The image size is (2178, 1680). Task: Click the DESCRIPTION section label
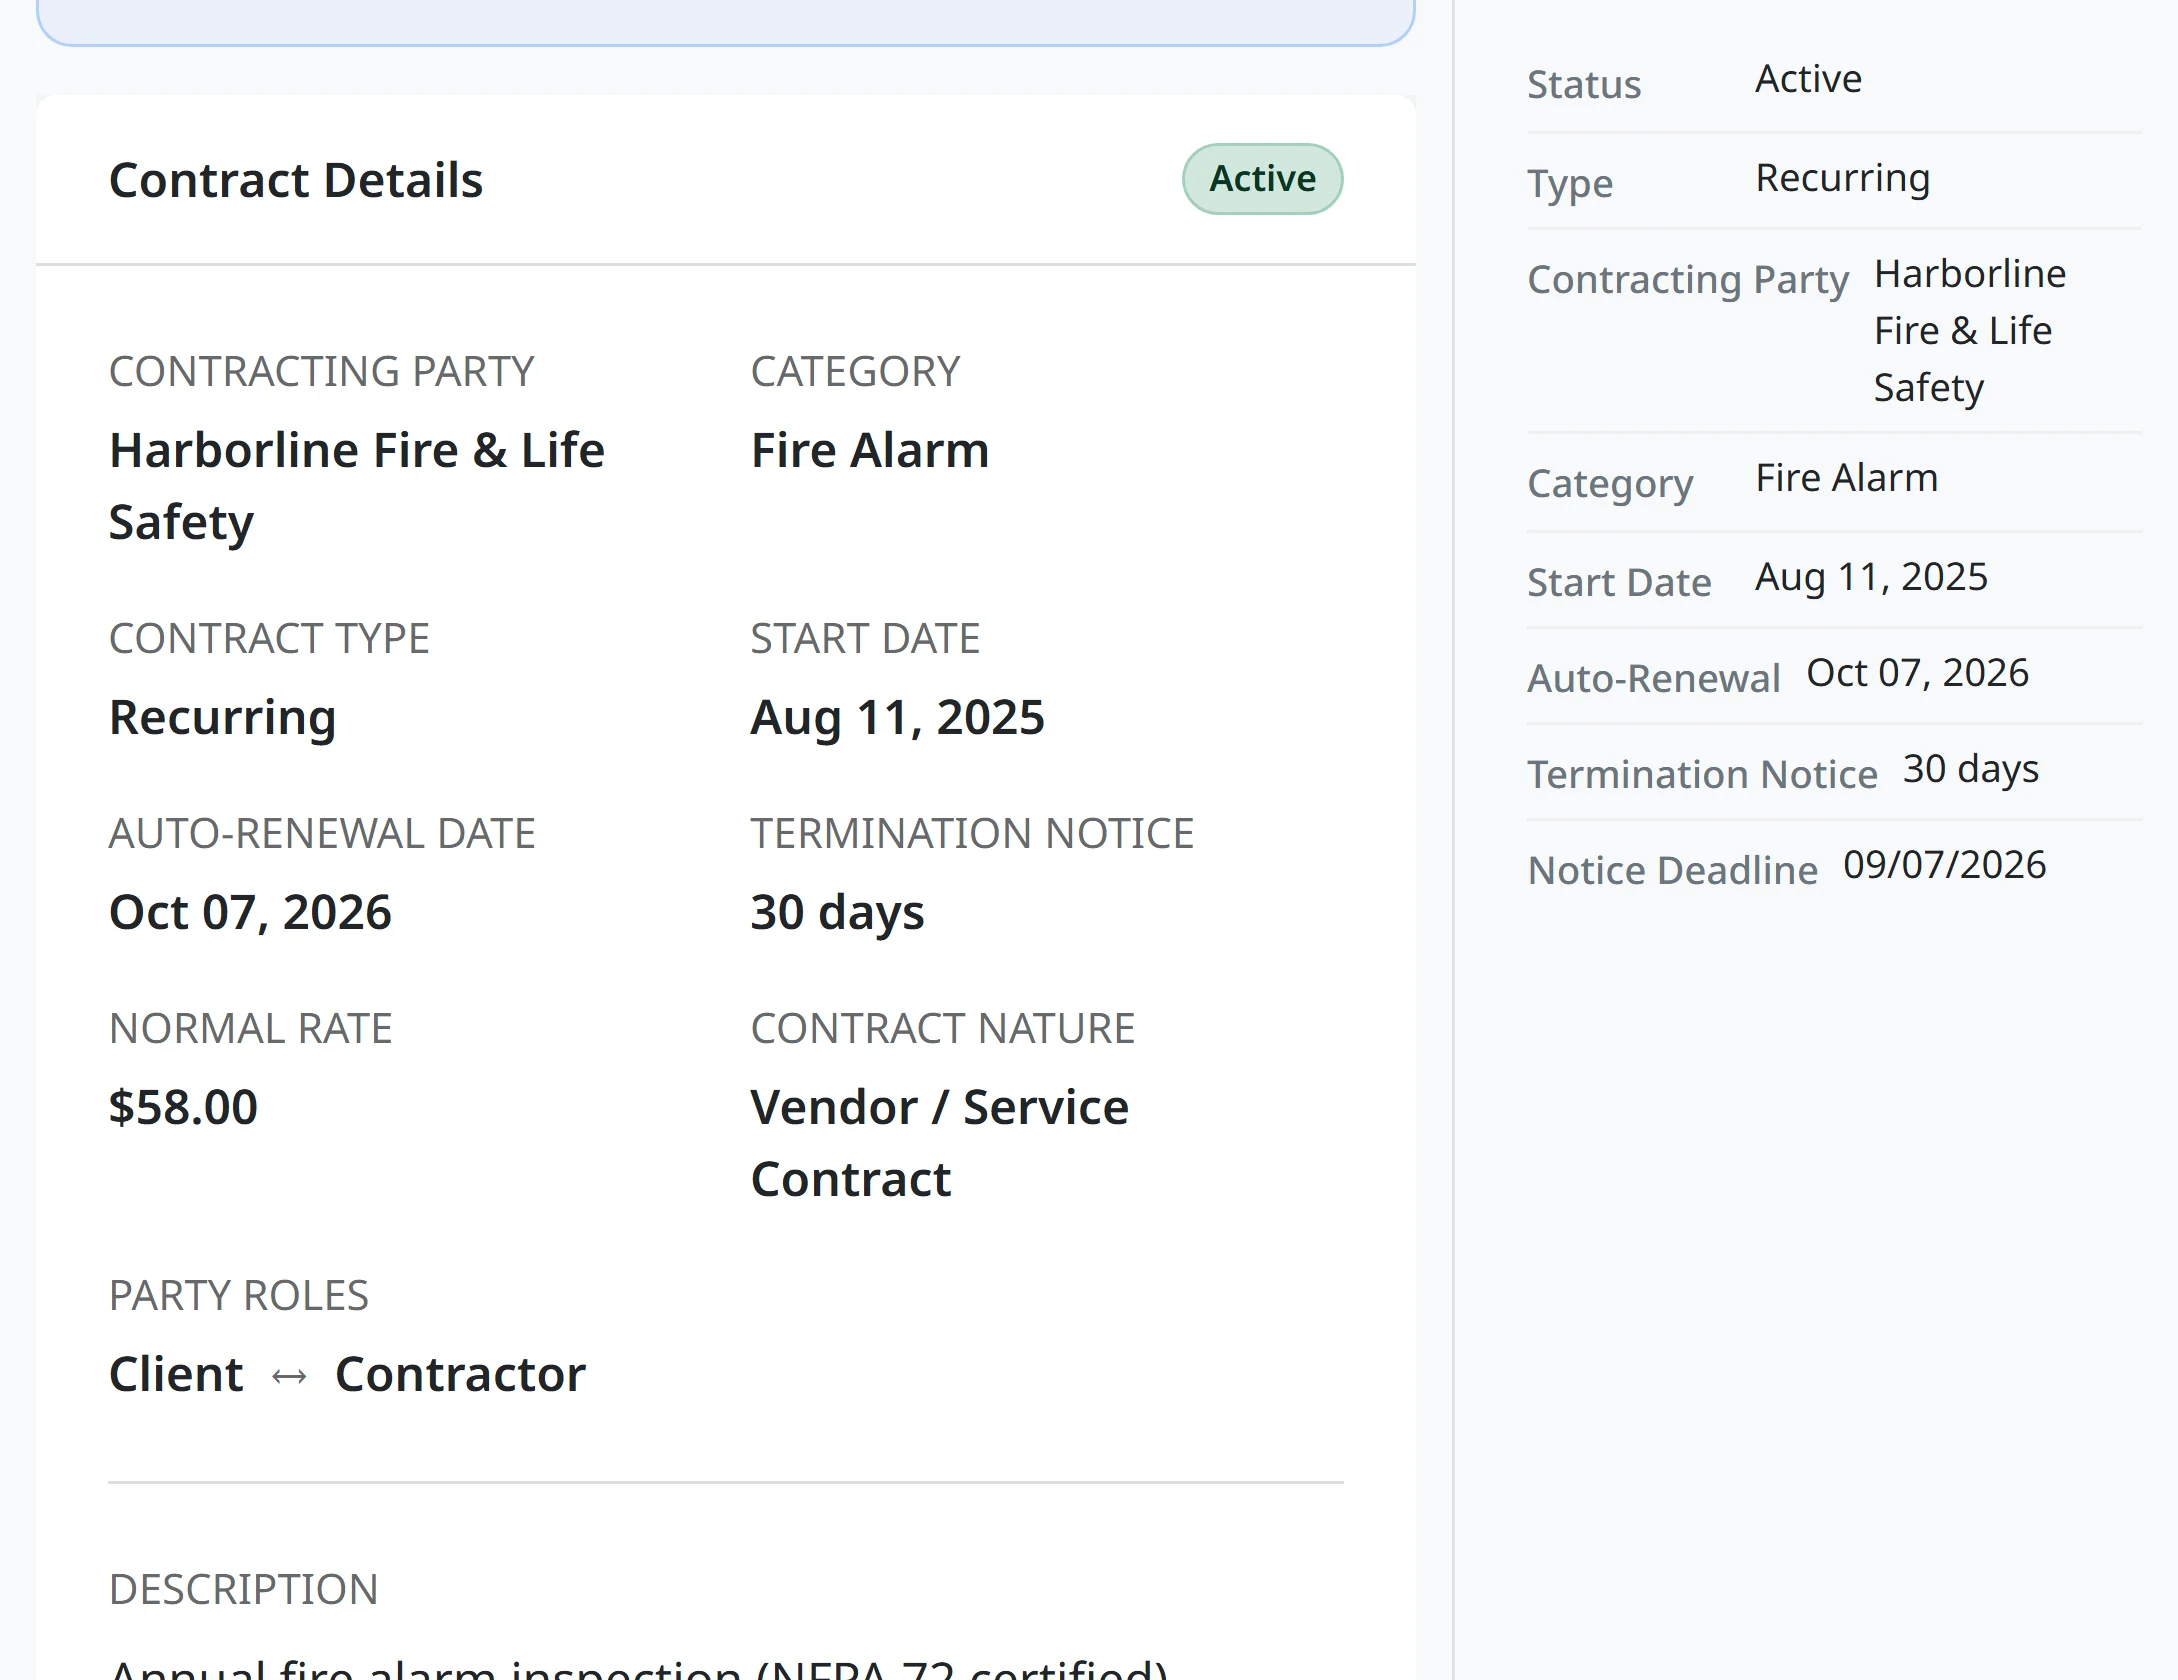[x=243, y=1589]
